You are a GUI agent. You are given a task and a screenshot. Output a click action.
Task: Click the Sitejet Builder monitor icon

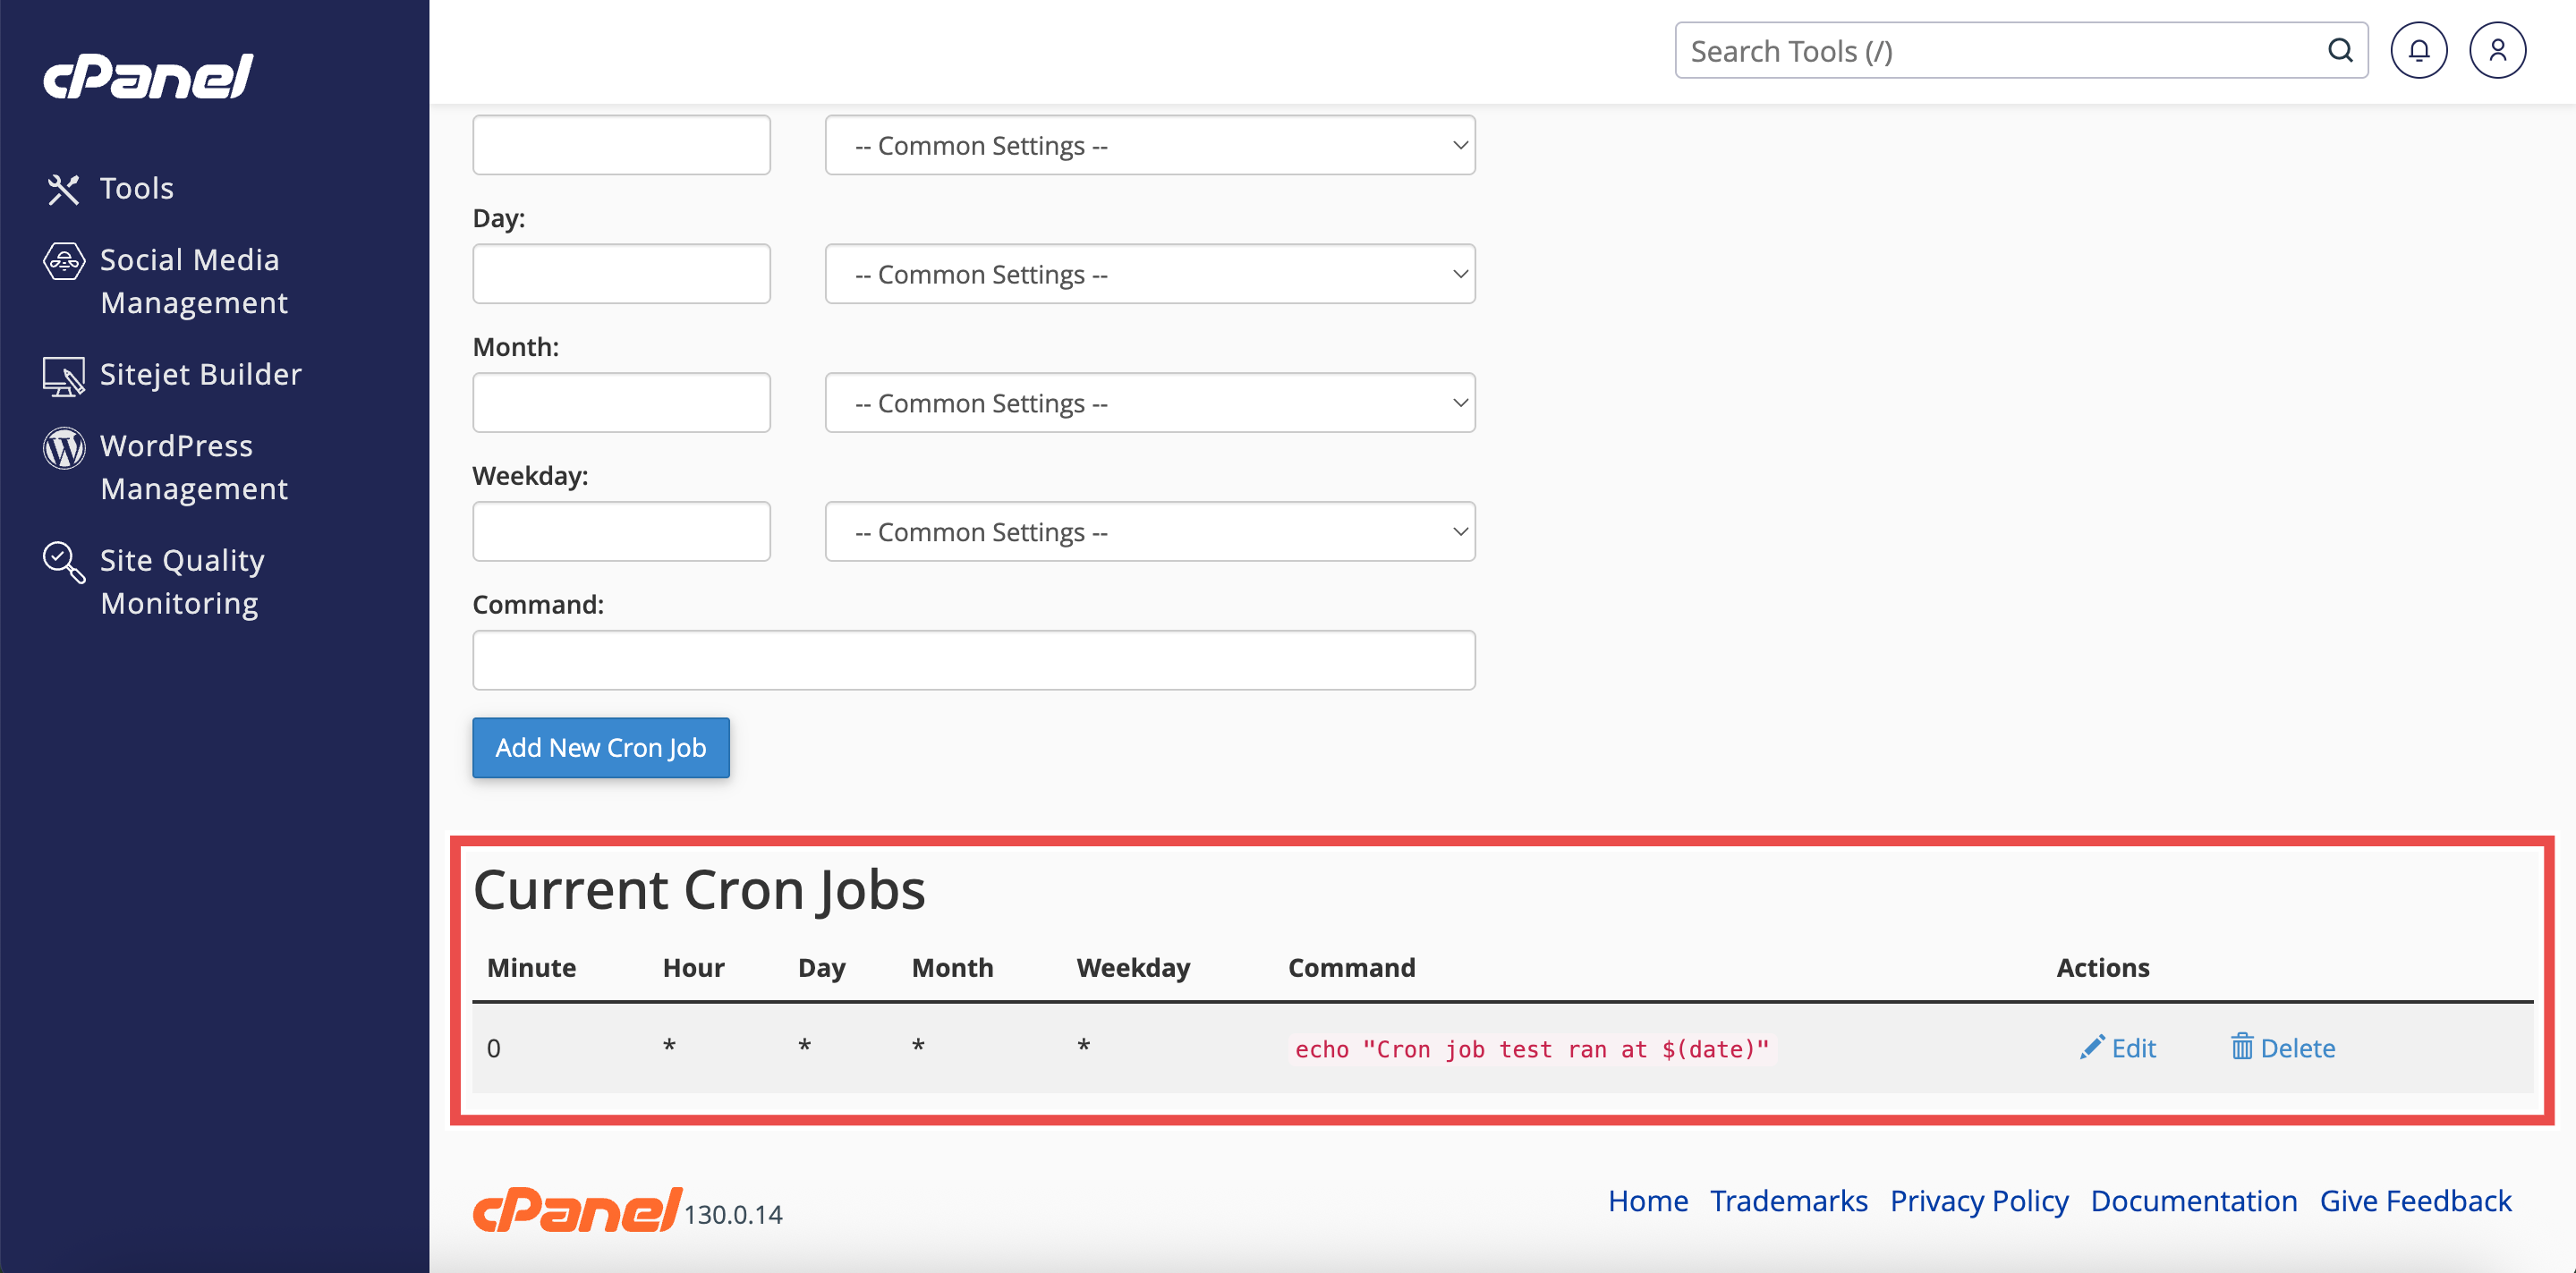(64, 376)
